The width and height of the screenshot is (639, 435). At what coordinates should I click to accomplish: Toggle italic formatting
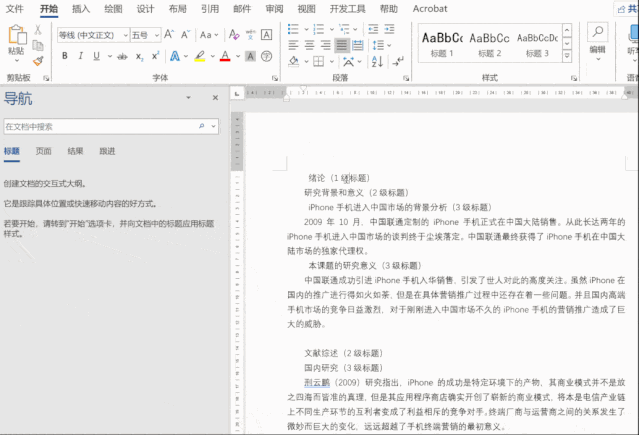(x=81, y=56)
